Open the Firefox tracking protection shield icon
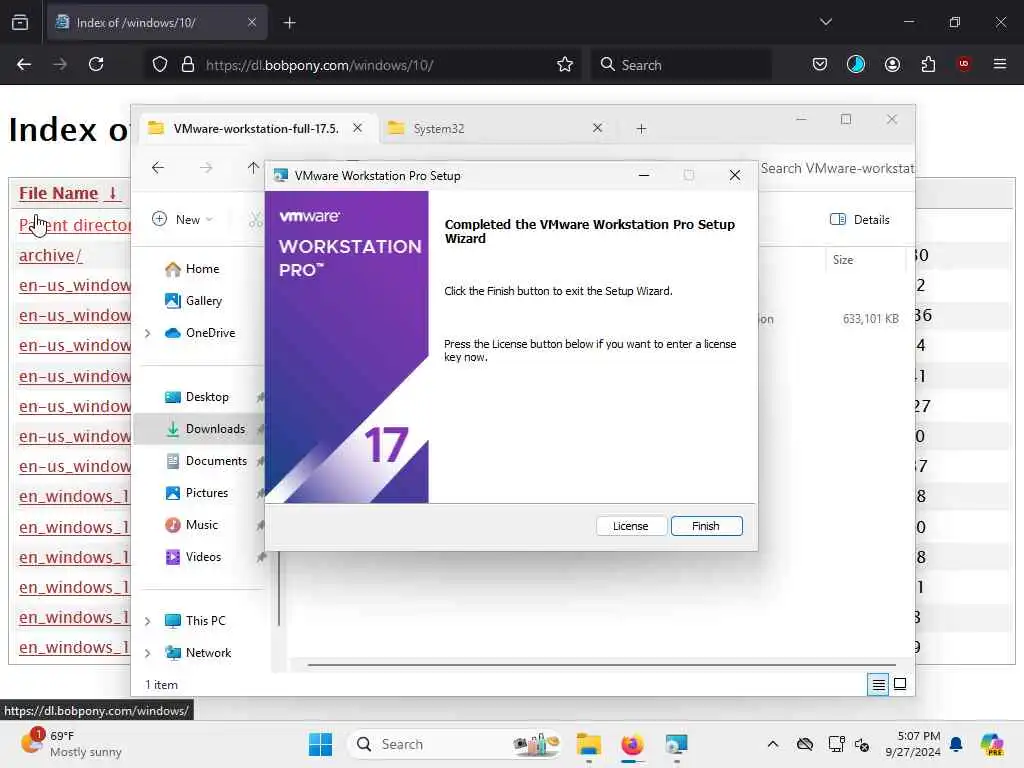Image resolution: width=1024 pixels, height=768 pixels. (160, 65)
